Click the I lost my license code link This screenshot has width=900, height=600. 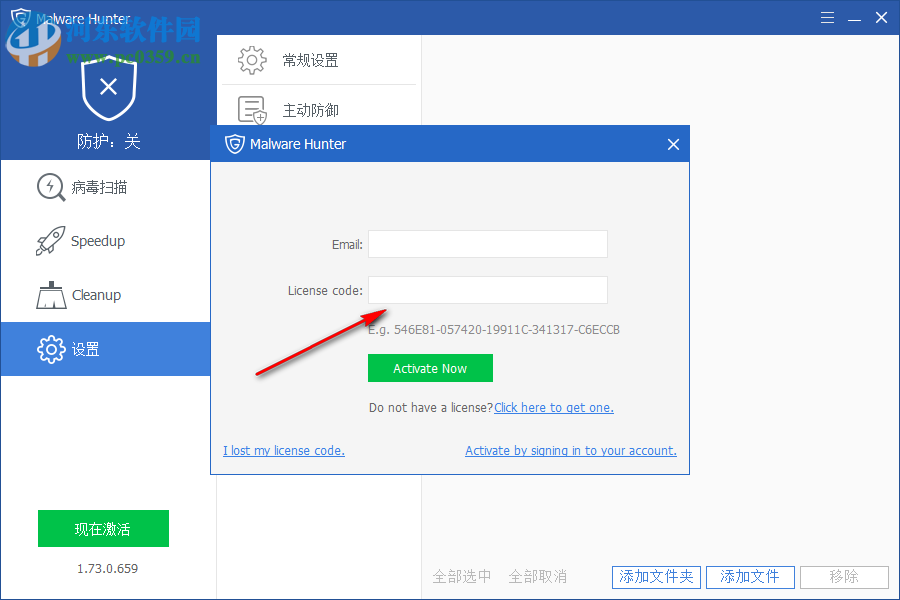pos(283,450)
